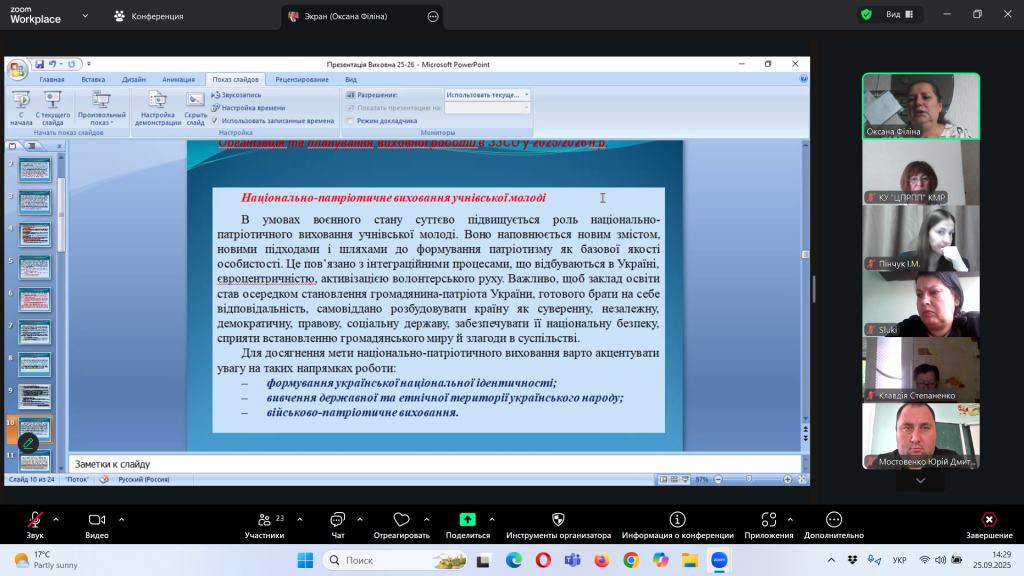Click the green Поделиться share screen icon
The width and height of the screenshot is (1024, 576).
coord(467,520)
